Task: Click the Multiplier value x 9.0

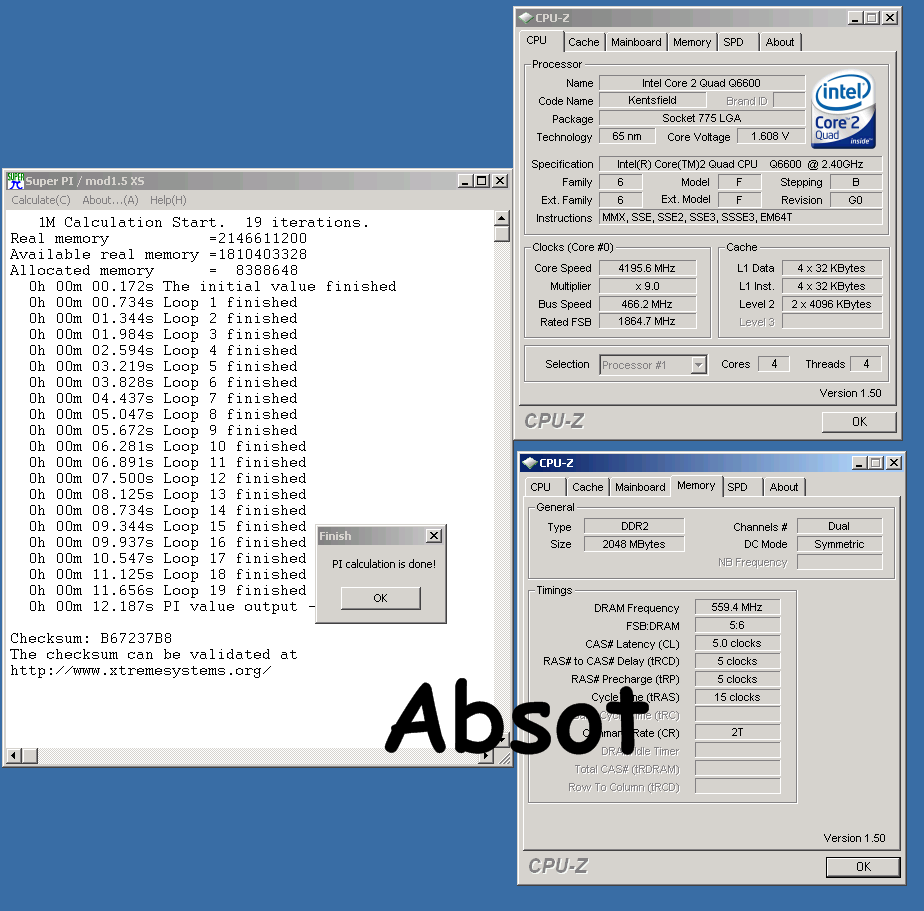Action: [x=647, y=286]
